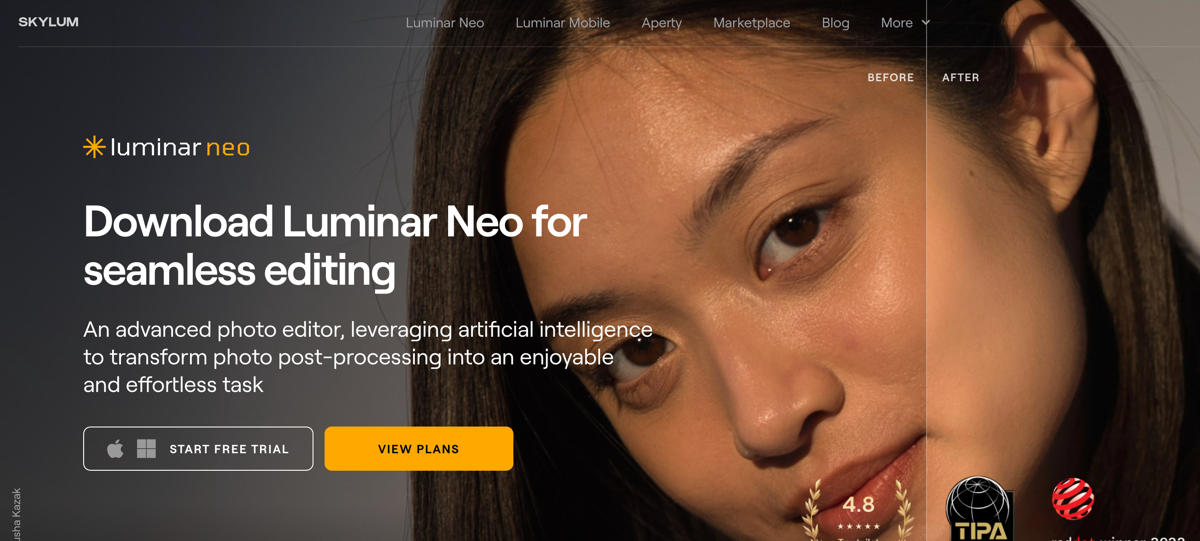Click the before/after divider line
1200x541 pixels.
(926, 270)
